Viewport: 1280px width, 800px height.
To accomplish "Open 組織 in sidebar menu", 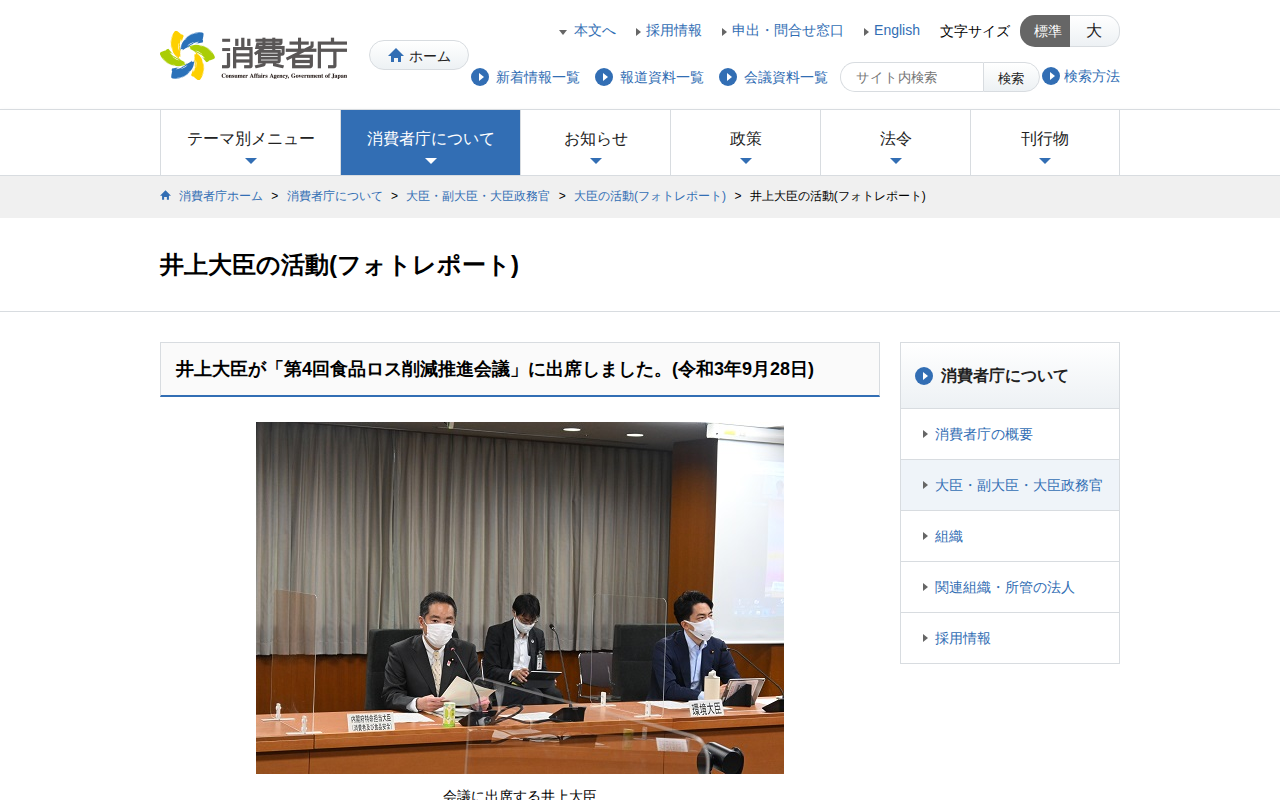I will (1010, 536).
